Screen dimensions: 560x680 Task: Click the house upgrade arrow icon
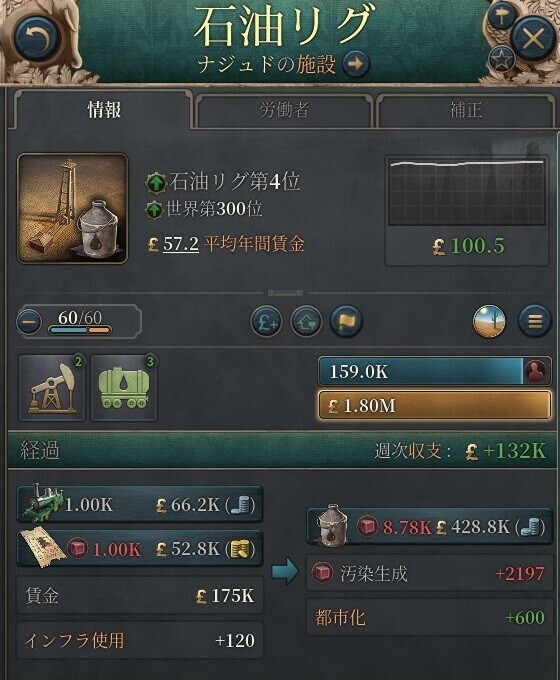pos(306,322)
